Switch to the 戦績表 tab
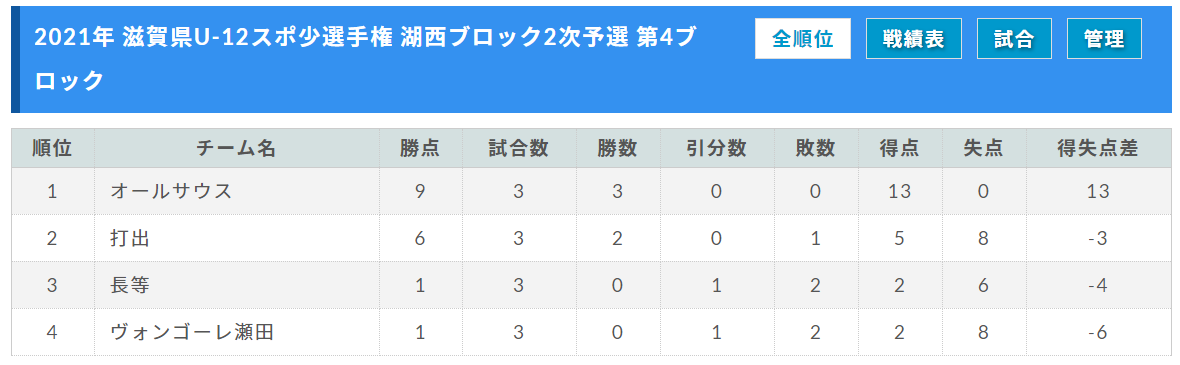This screenshot has width=1180, height=365. tap(914, 39)
